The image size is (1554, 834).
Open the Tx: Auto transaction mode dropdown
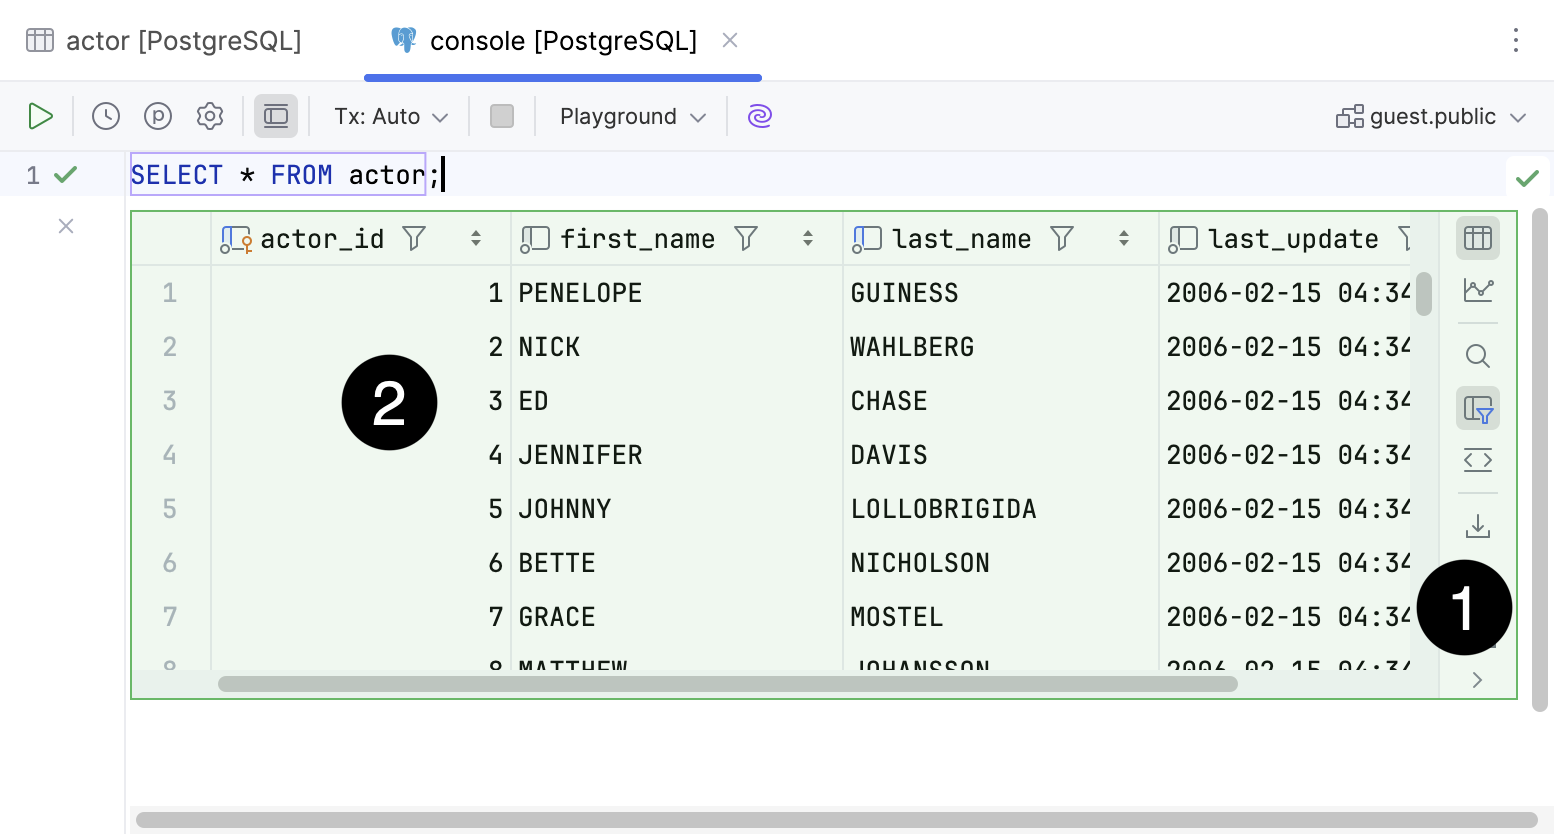389,116
